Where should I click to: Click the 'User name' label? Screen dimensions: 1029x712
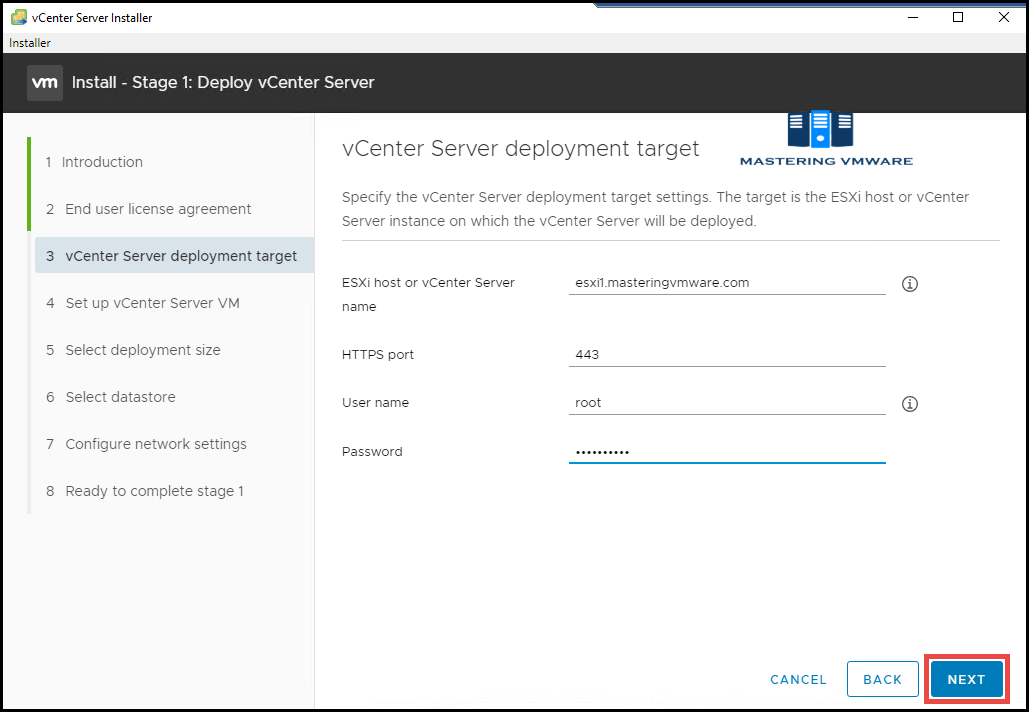click(375, 403)
